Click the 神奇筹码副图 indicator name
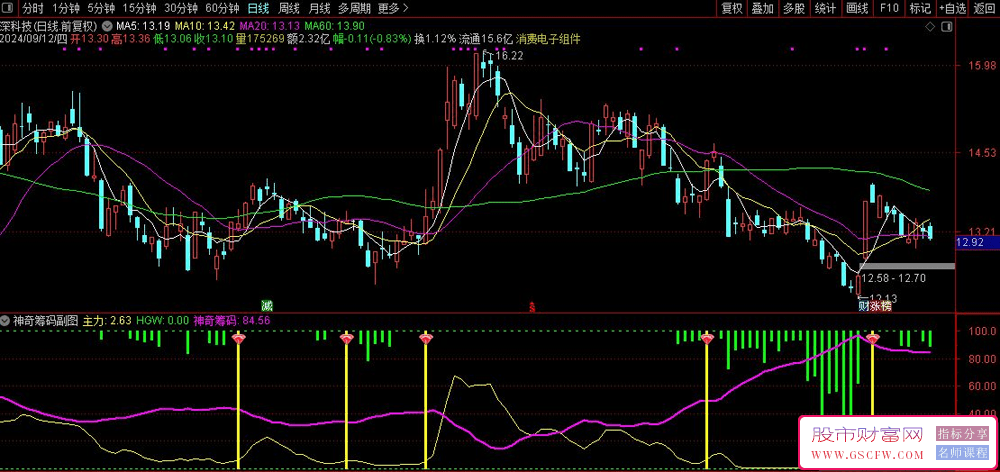Viewport: 1000px width, 472px height. pyautogui.click(x=46, y=321)
